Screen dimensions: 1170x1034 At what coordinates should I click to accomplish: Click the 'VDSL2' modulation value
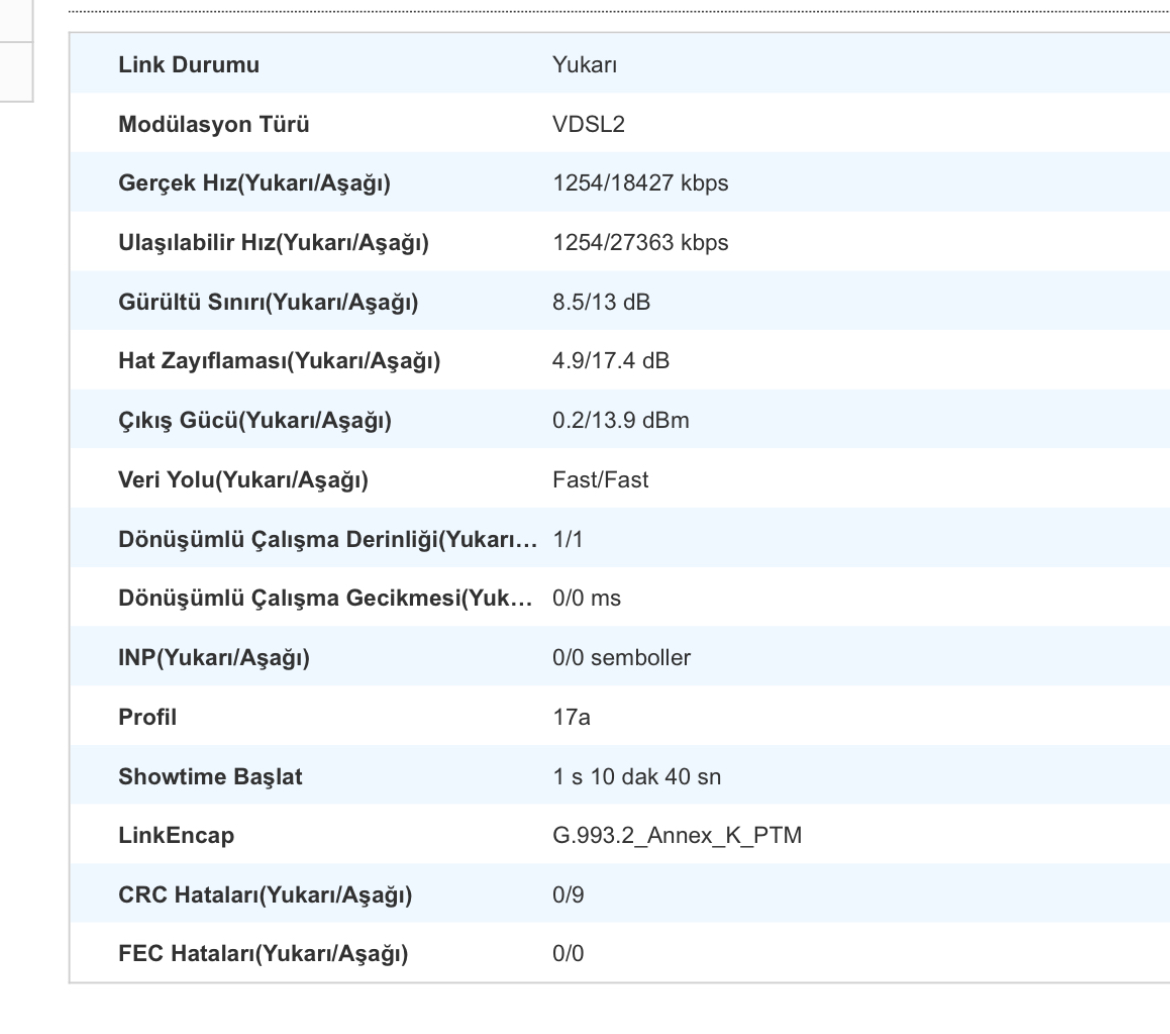(x=588, y=124)
